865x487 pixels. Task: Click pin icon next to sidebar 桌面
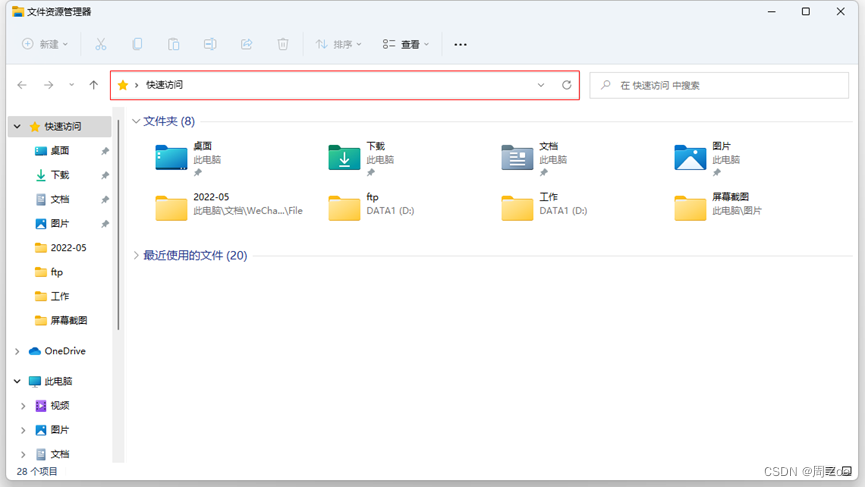click(x=105, y=151)
